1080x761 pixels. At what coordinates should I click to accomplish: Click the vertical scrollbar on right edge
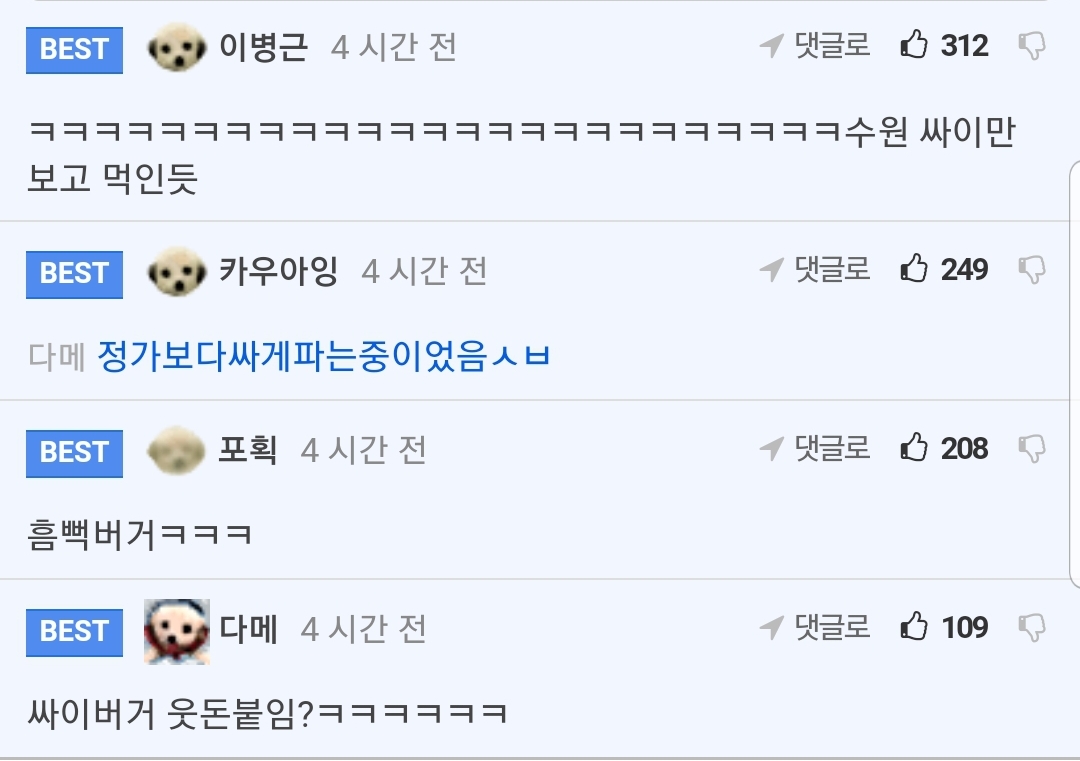pos(1074,372)
